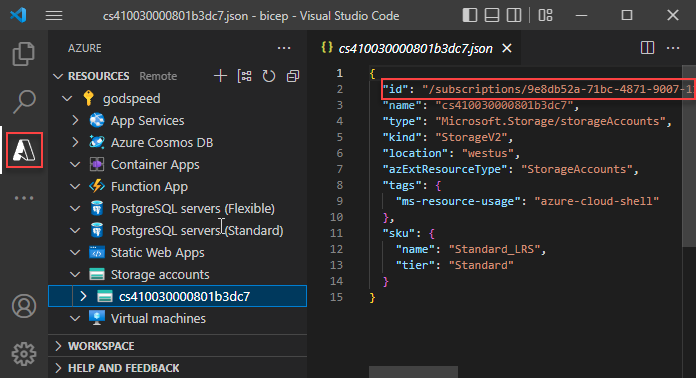Image resolution: width=696 pixels, height=378 pixels.
Task: Click the "Standard_LRS" sku name value
Action: point(494,249)
